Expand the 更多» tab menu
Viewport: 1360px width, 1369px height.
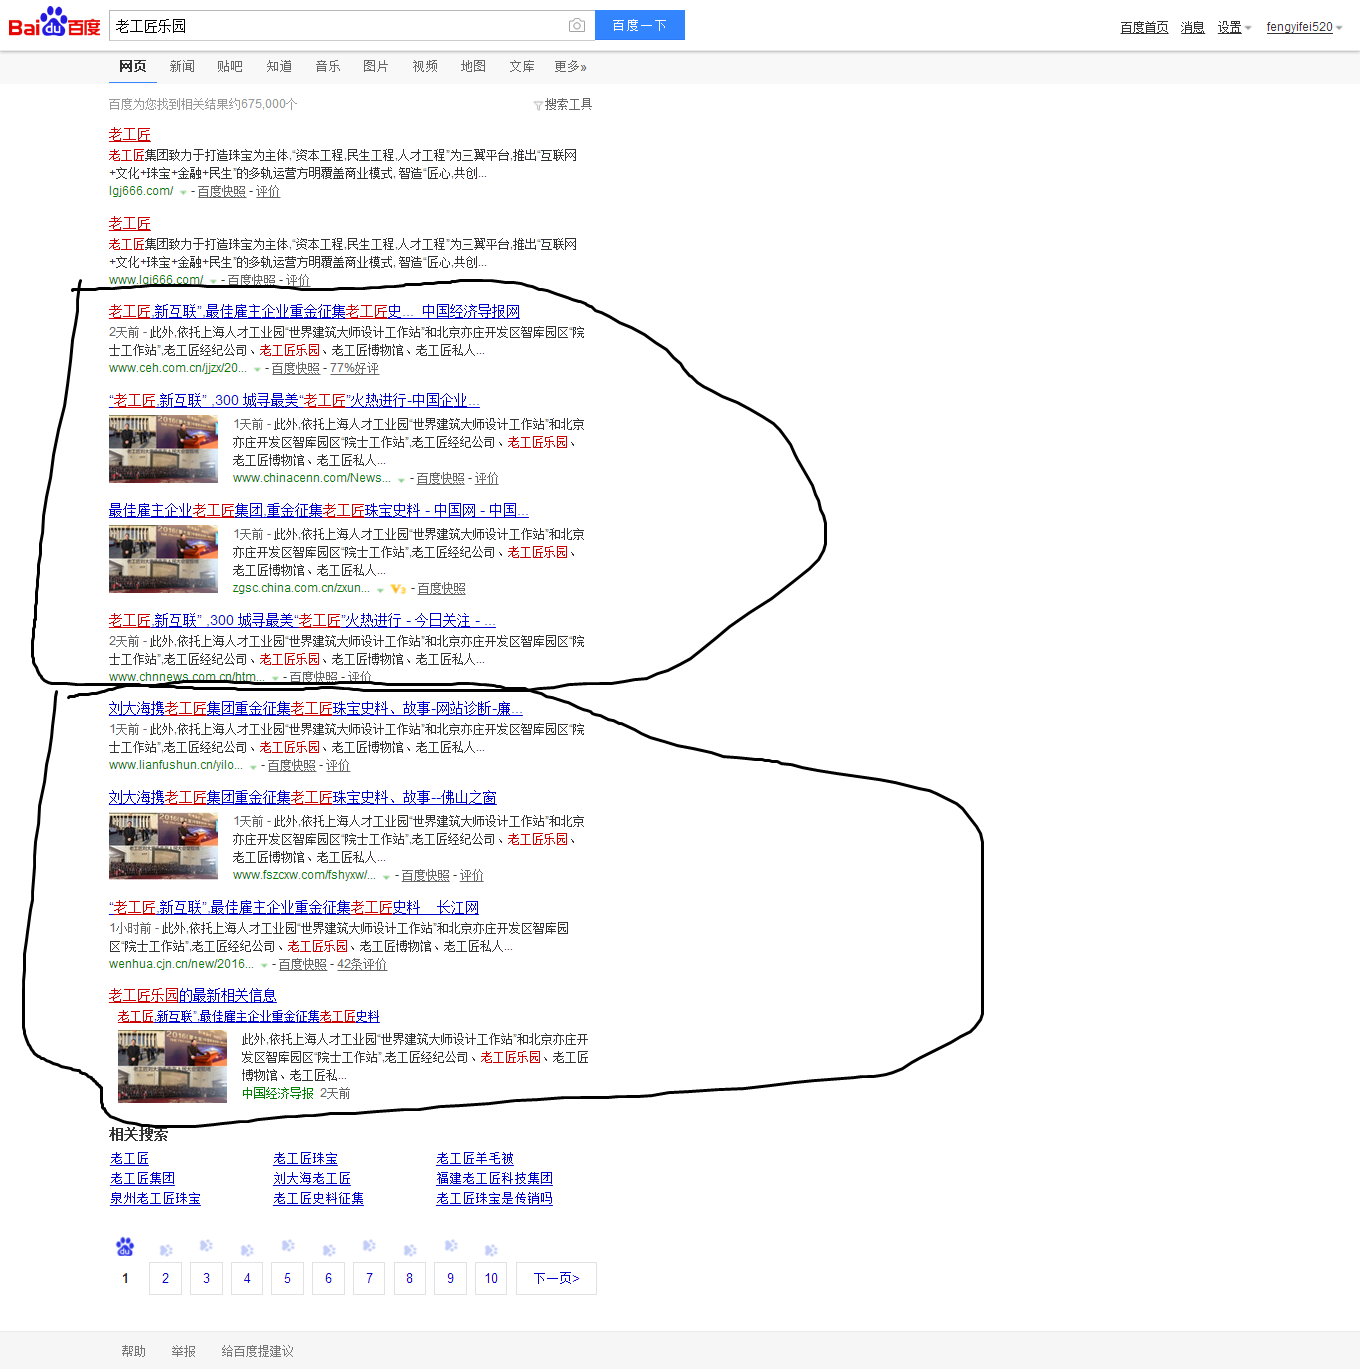point(571,66)
